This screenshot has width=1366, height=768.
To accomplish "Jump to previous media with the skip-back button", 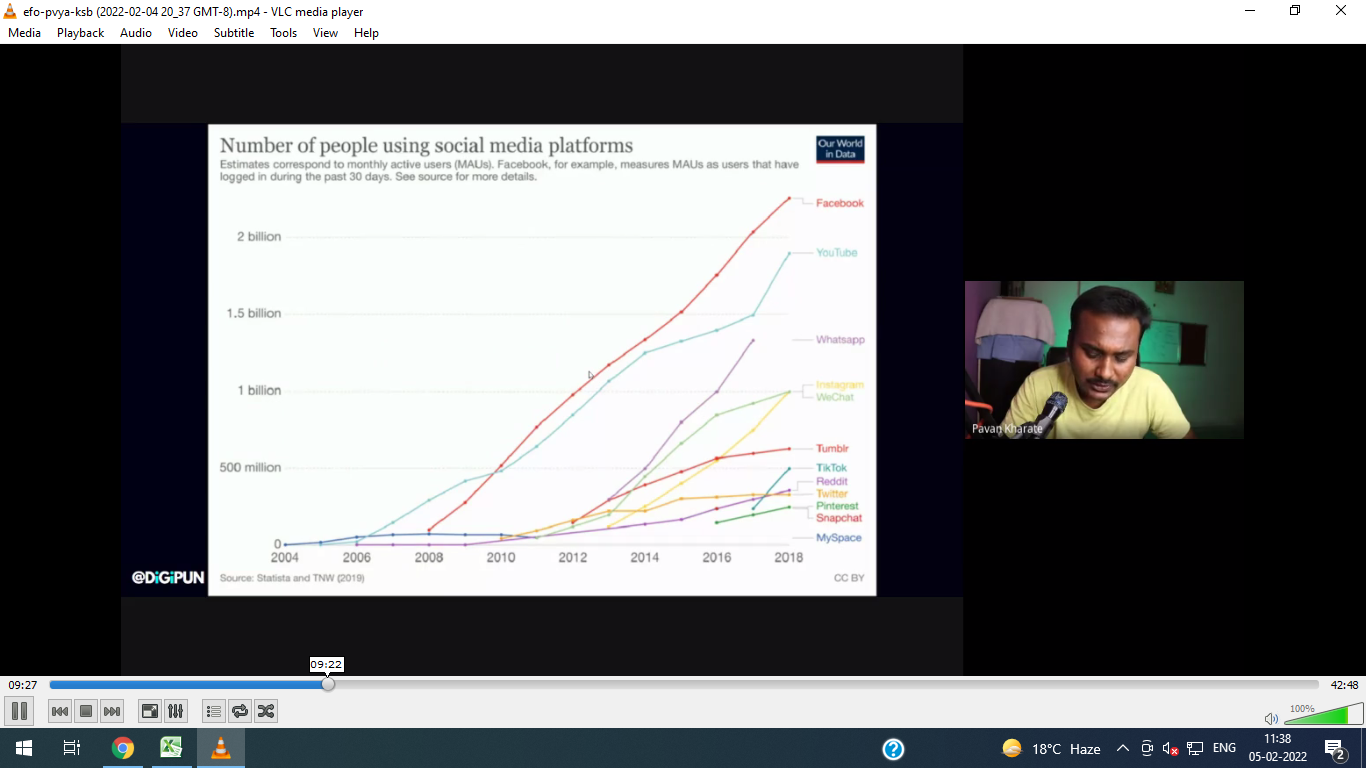I will (x=60, y=711).
